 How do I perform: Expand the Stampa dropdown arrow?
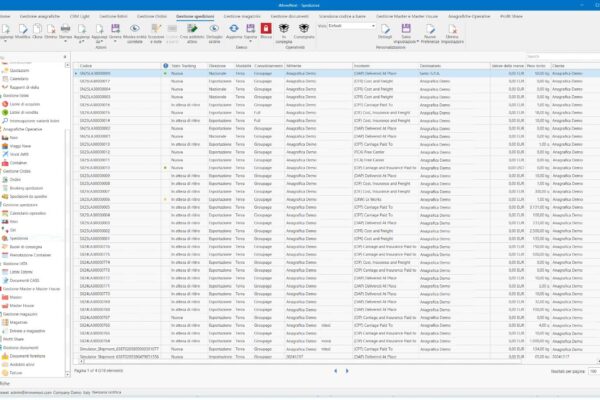tap(65, 41)
